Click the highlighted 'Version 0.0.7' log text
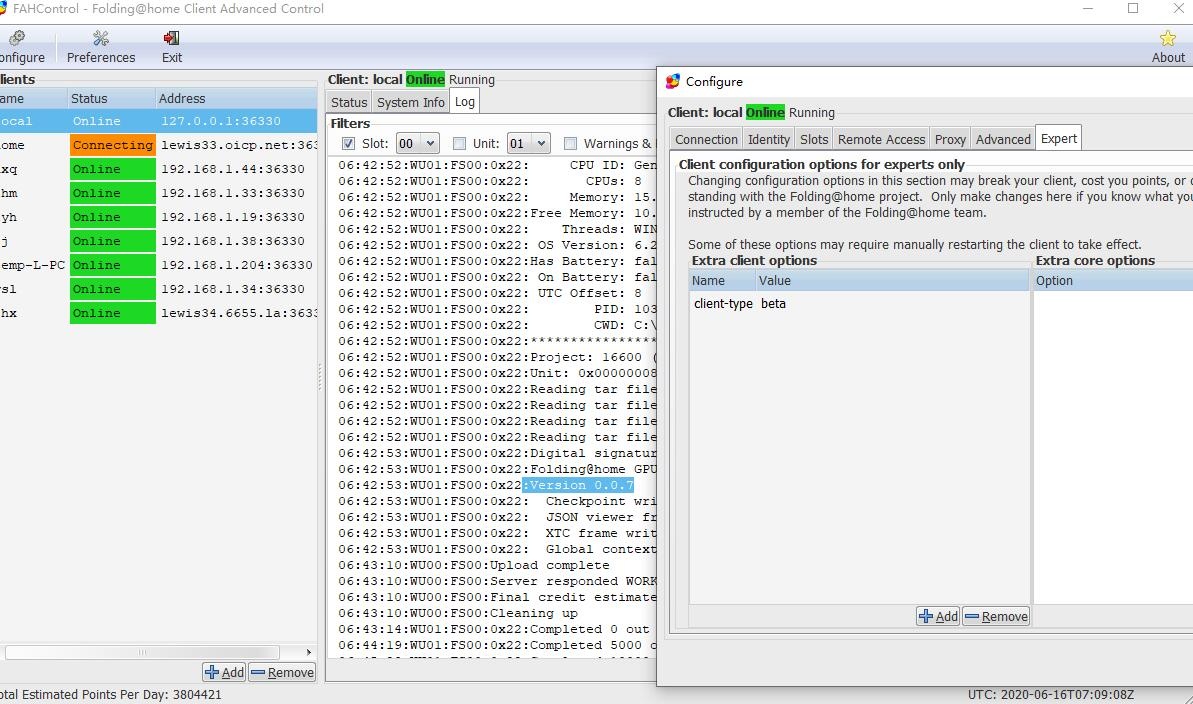The image size is (1193, 704). click(578, 485)
